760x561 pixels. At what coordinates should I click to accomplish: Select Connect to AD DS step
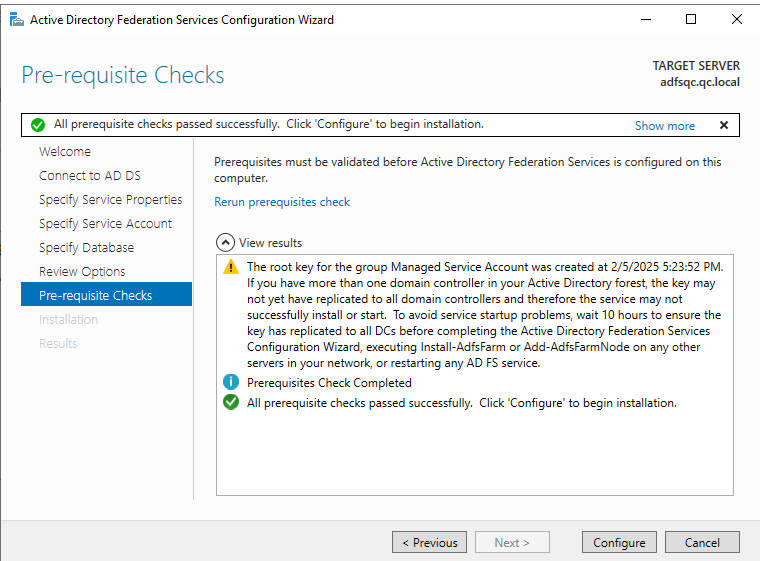[90, 176]
